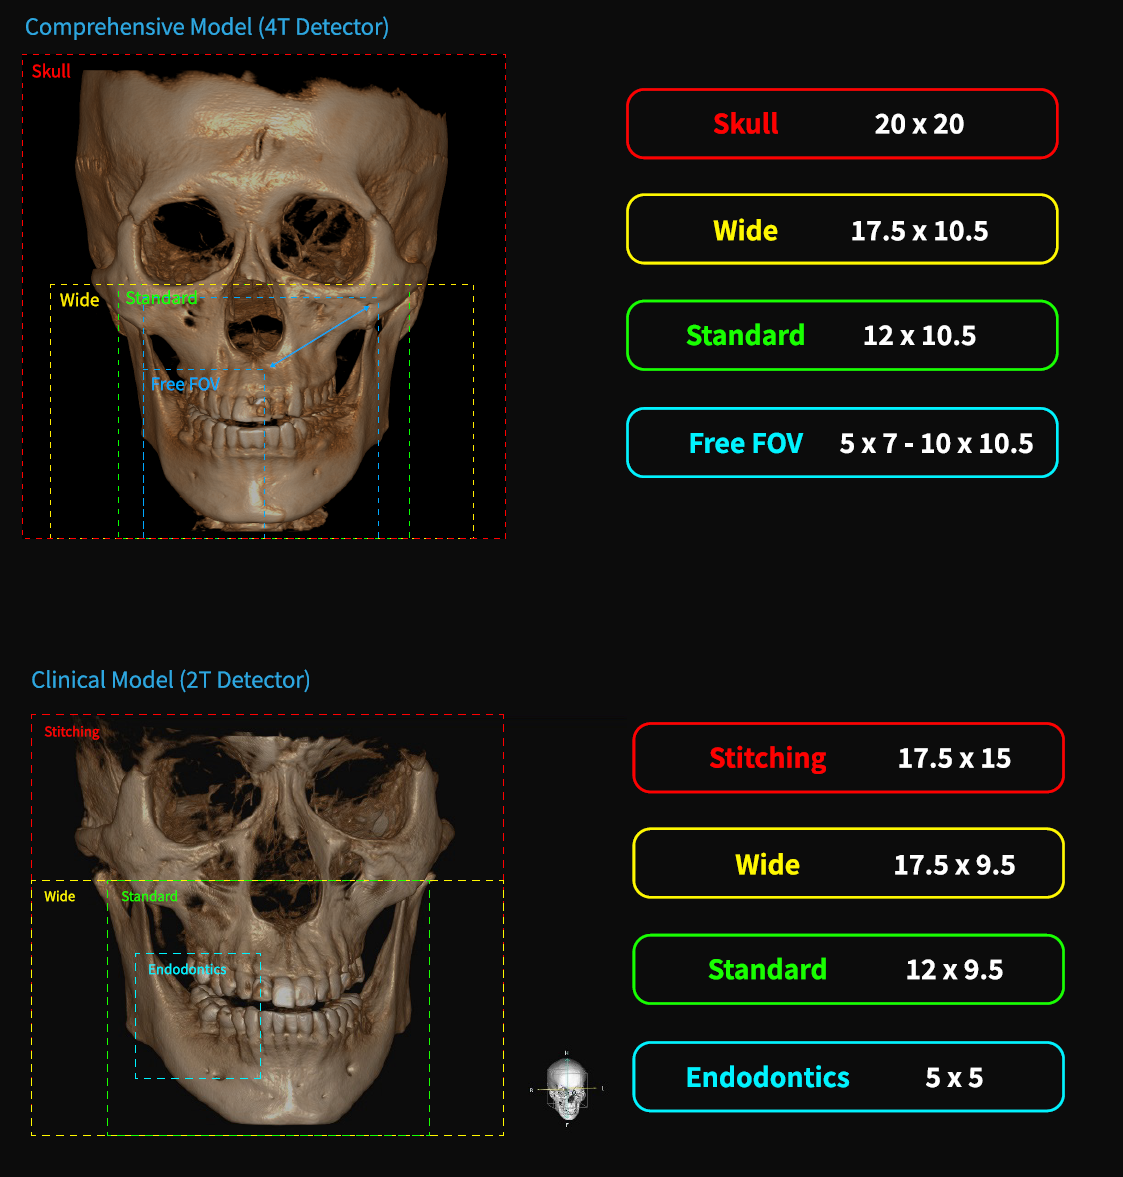Click the blue Free FOV label on the skull
This screenshot has height=1177, width=1123.
coord(185,384)
